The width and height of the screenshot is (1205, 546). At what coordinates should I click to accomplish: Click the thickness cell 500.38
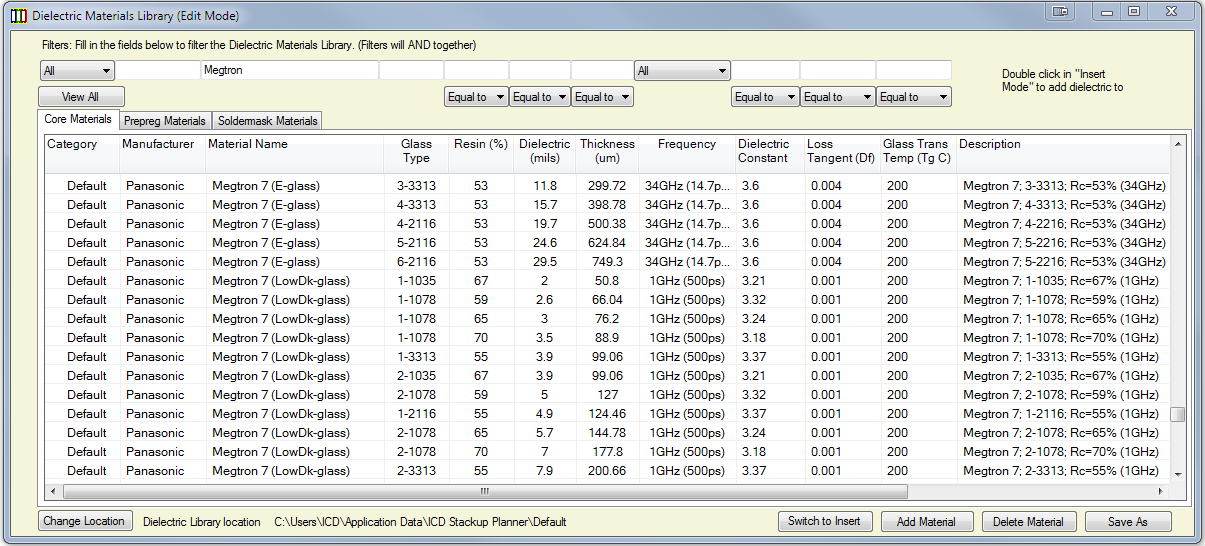[607, 223]
